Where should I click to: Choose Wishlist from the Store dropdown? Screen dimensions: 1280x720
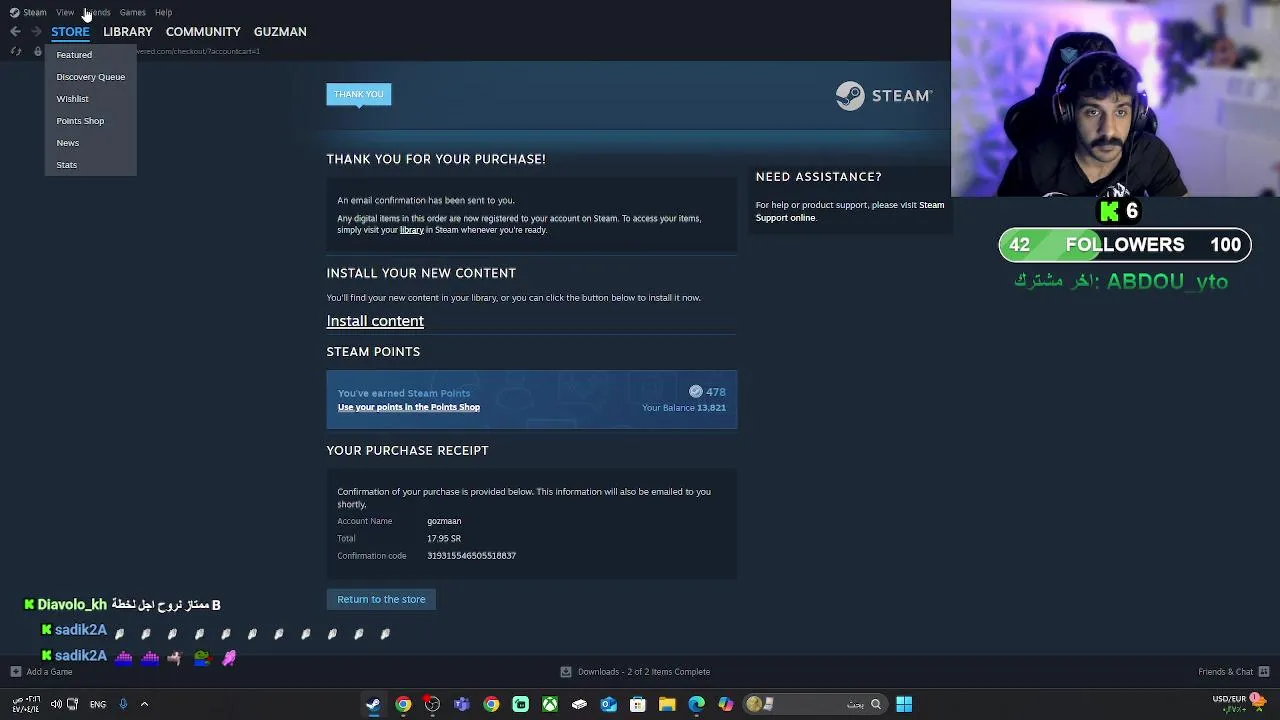point(72,99)
